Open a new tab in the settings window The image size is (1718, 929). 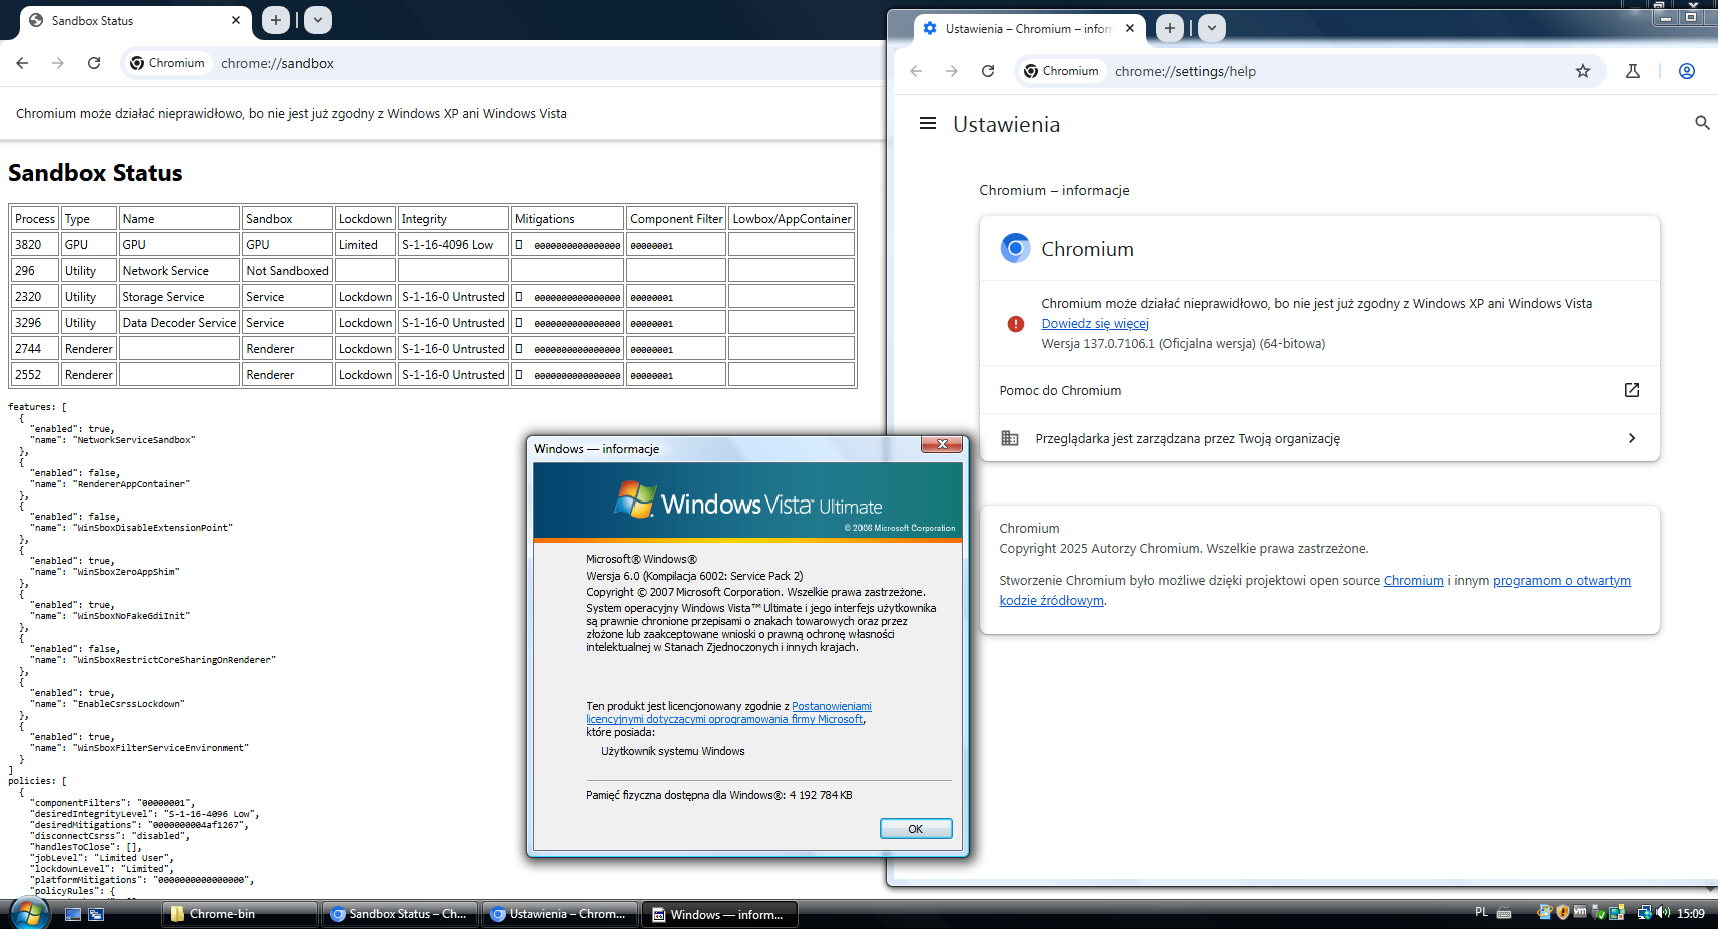tap(1170, 28)
